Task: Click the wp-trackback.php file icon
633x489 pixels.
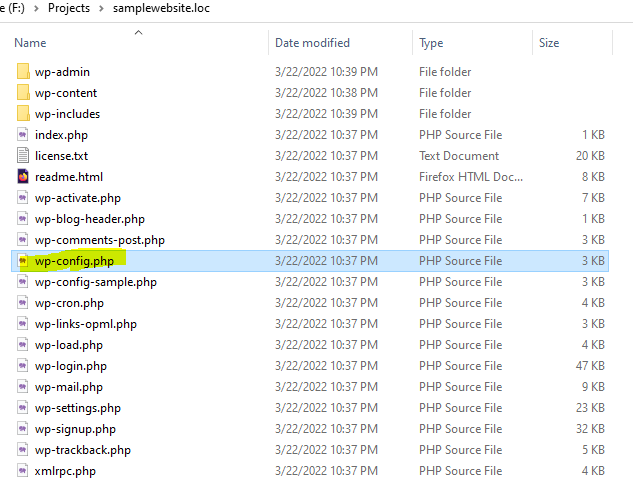Action: click(x=23, y=449)
